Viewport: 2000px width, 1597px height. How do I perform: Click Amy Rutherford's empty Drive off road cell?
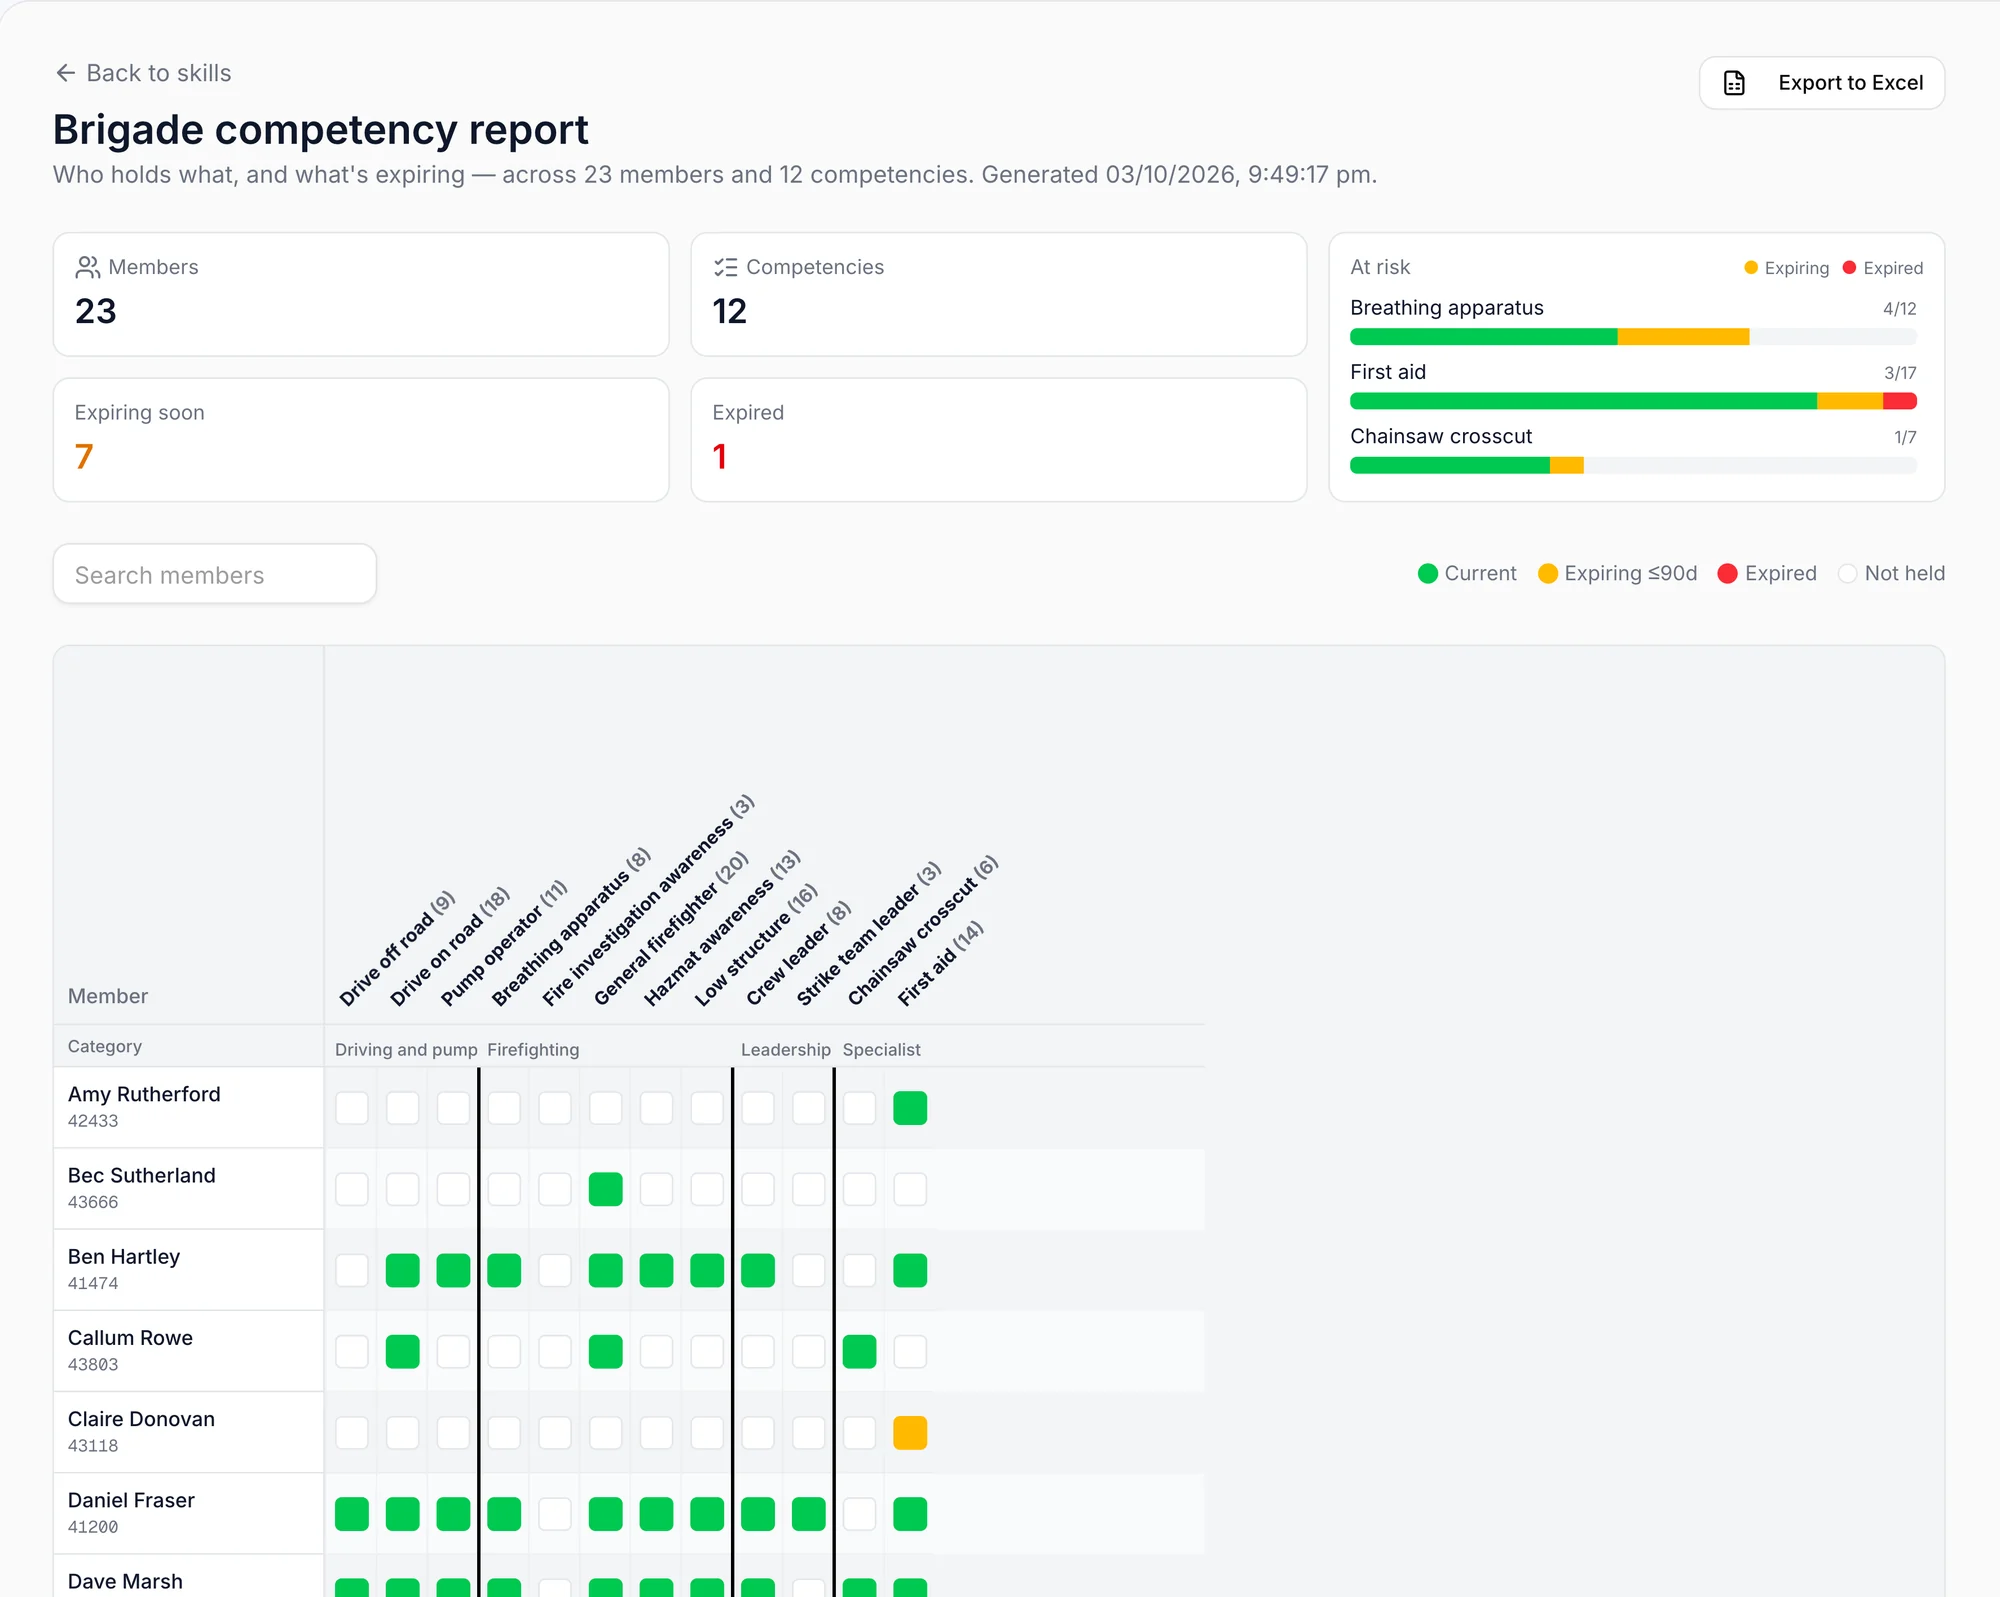pyautogui.click(x=352, y=1108)
